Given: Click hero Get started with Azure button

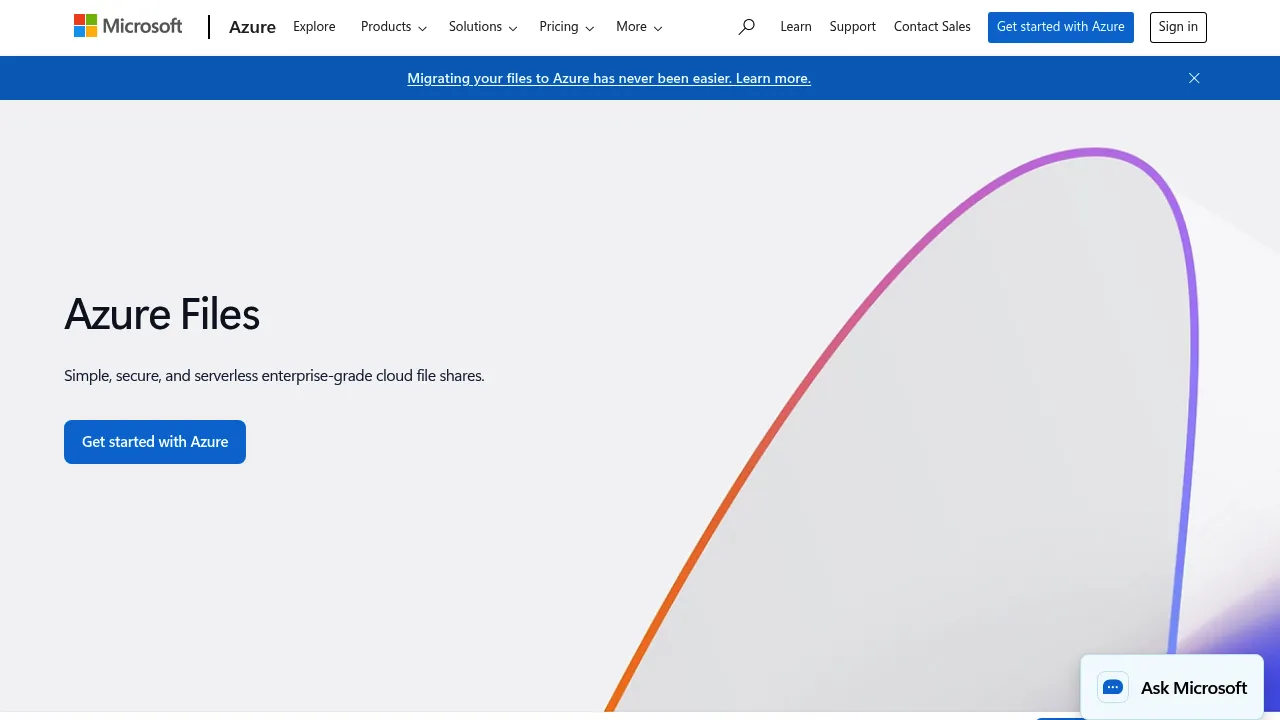Looking at the screenshot, I should (155, 442).
